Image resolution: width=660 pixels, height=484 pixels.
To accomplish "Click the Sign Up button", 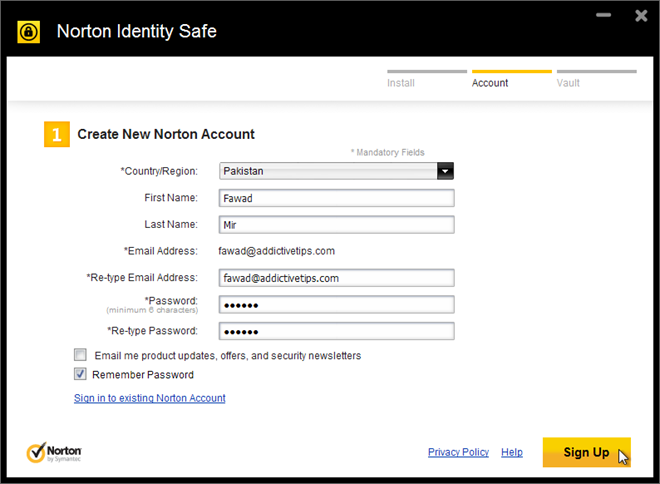I will click(586, 452).
